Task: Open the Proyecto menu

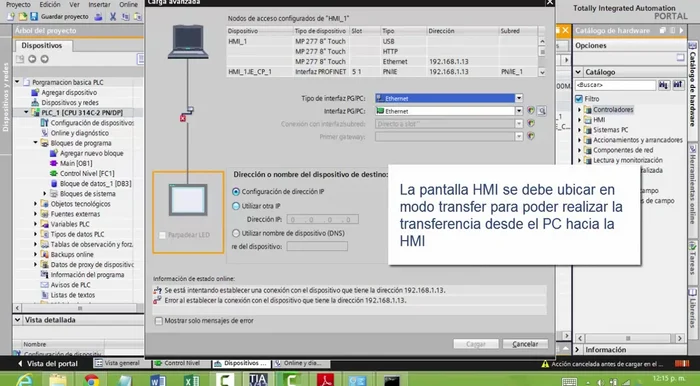Action: pyautogui.click(x=18, y=4)
